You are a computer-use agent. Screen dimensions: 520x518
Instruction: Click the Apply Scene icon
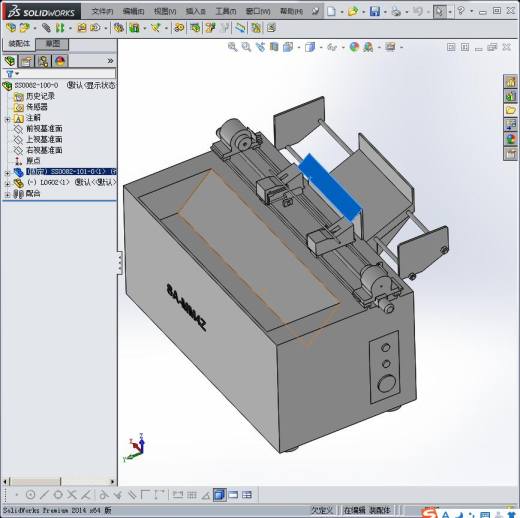[368, 47]
